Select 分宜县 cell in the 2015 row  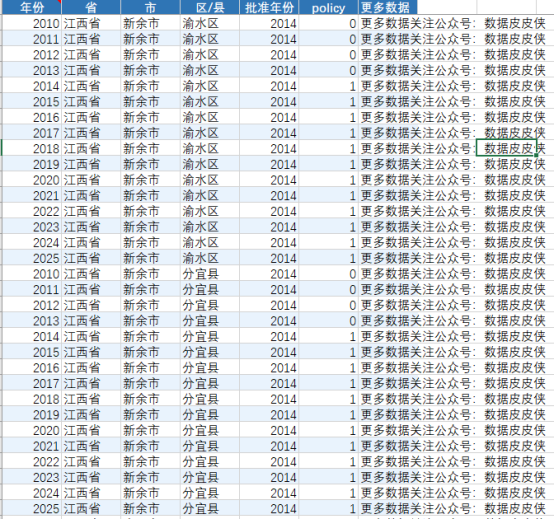pyautogui.click(x=210, y=352)
